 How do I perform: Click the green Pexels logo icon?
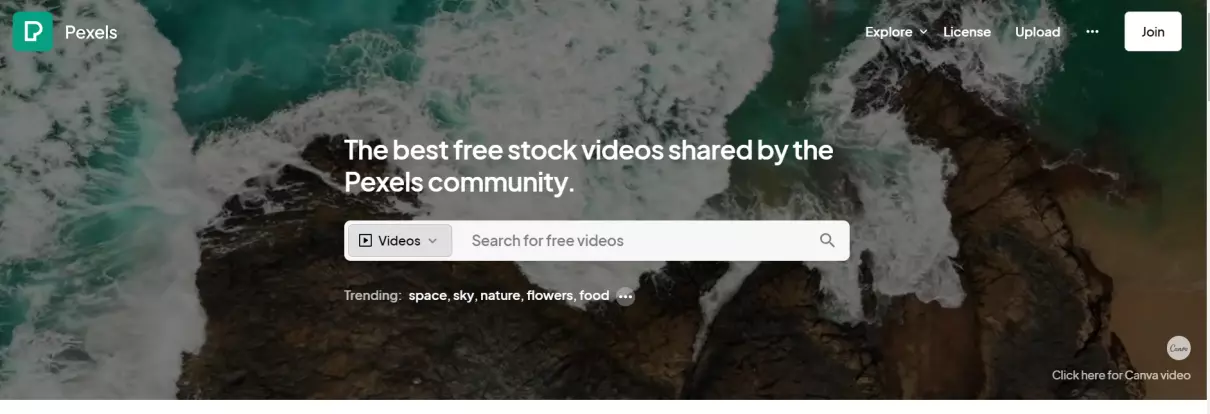(33, 32)
